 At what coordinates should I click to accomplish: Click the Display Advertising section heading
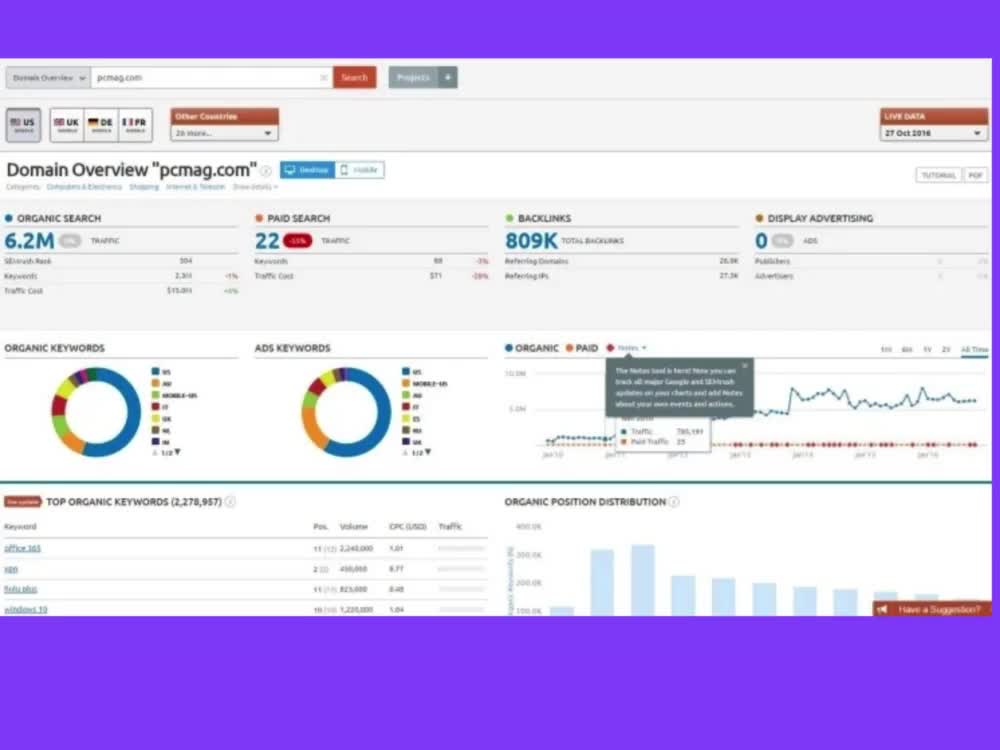820,219
